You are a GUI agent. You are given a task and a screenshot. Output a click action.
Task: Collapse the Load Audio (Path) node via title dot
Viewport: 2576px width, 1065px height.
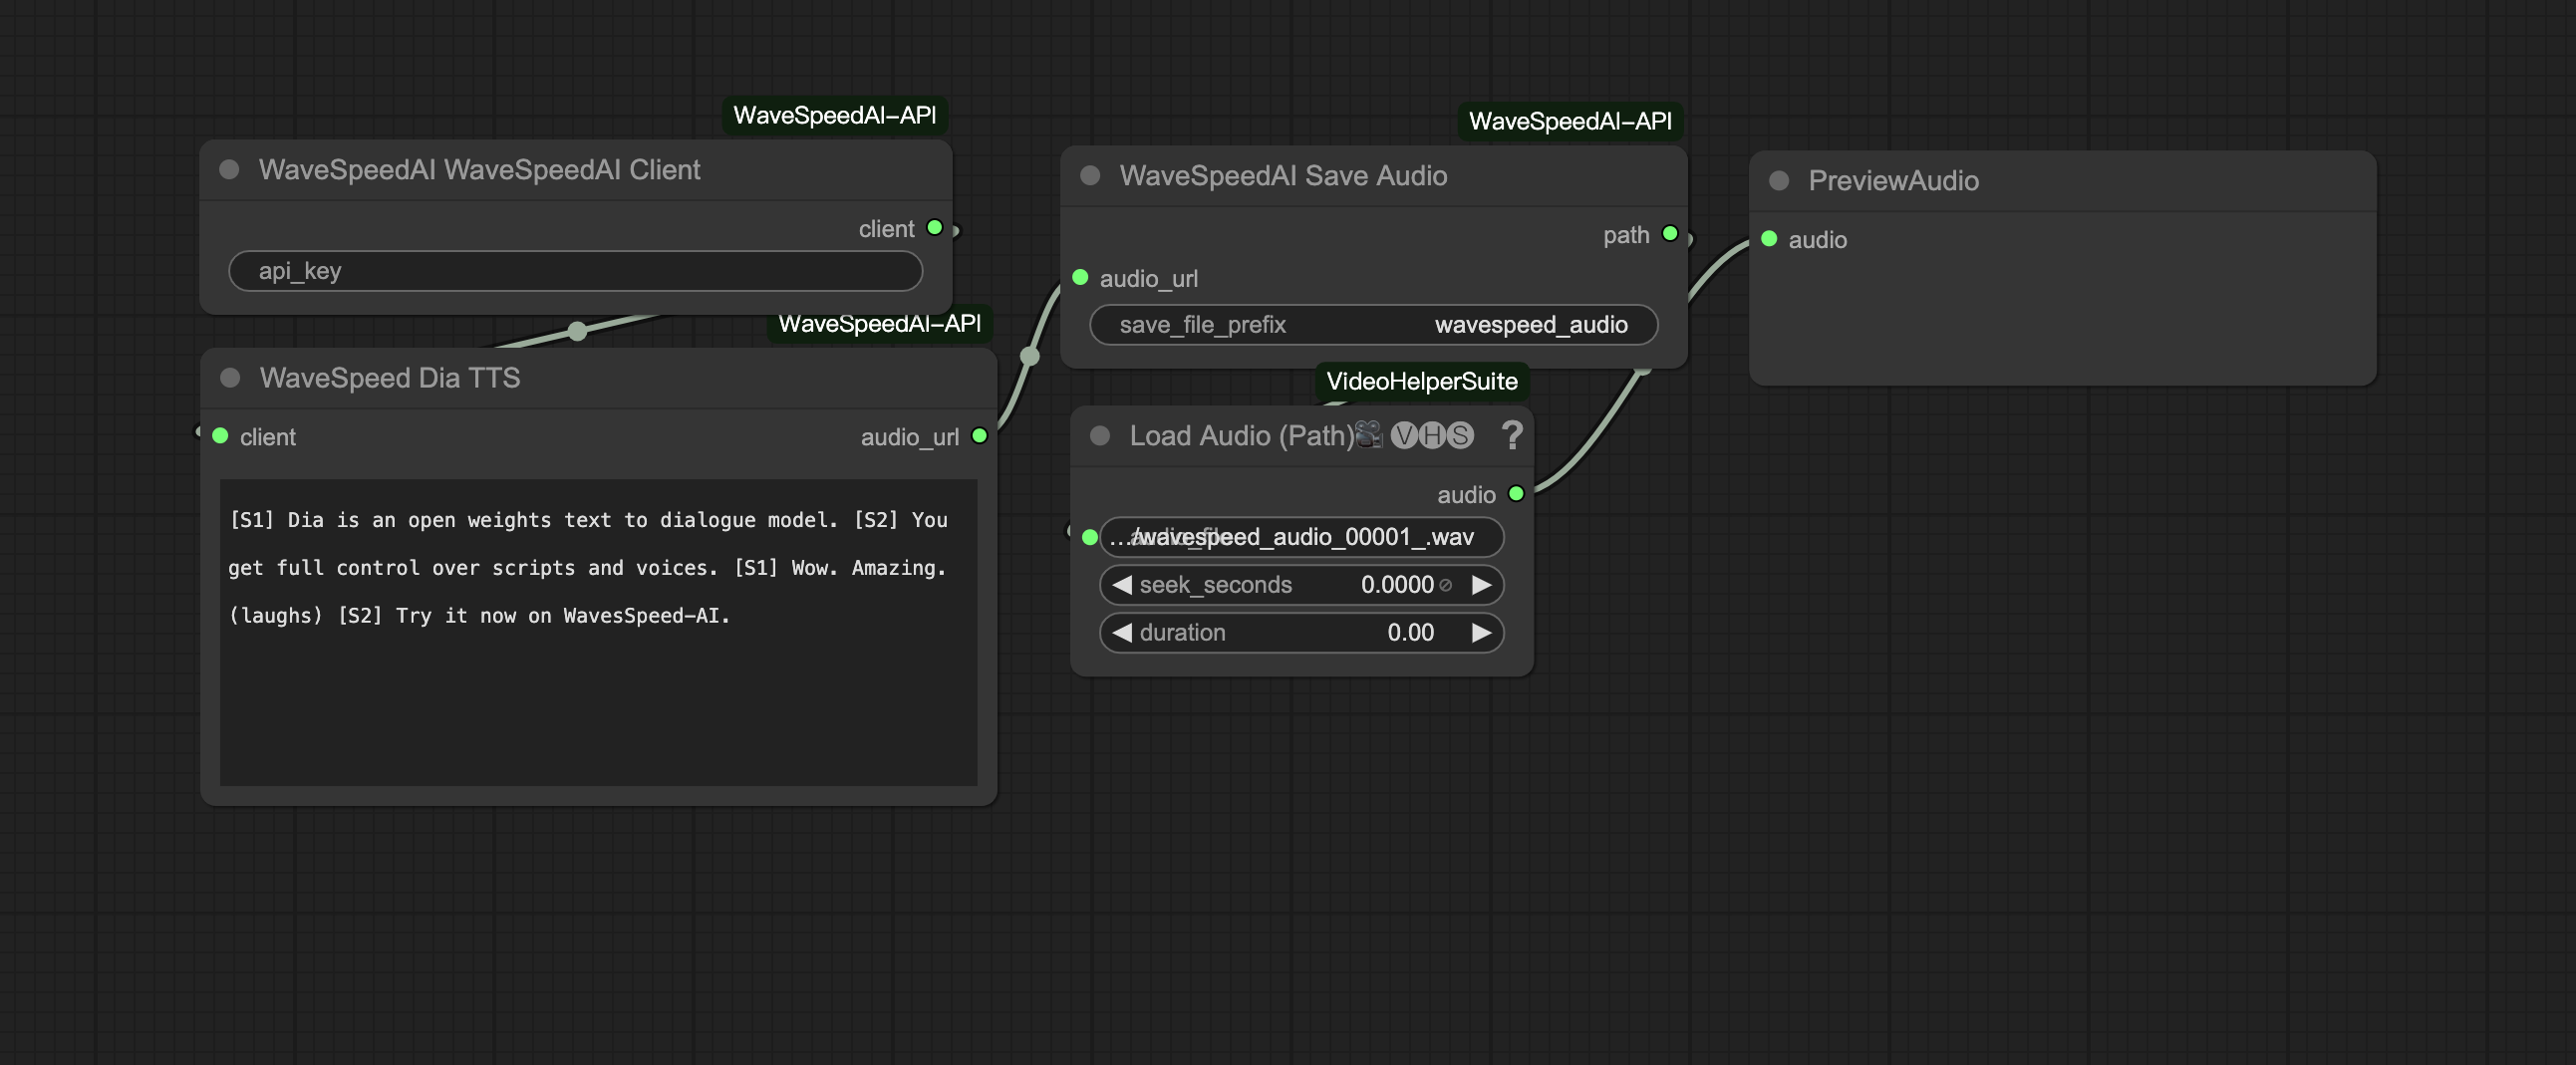pyautogui.click(x=1100, y=435)
